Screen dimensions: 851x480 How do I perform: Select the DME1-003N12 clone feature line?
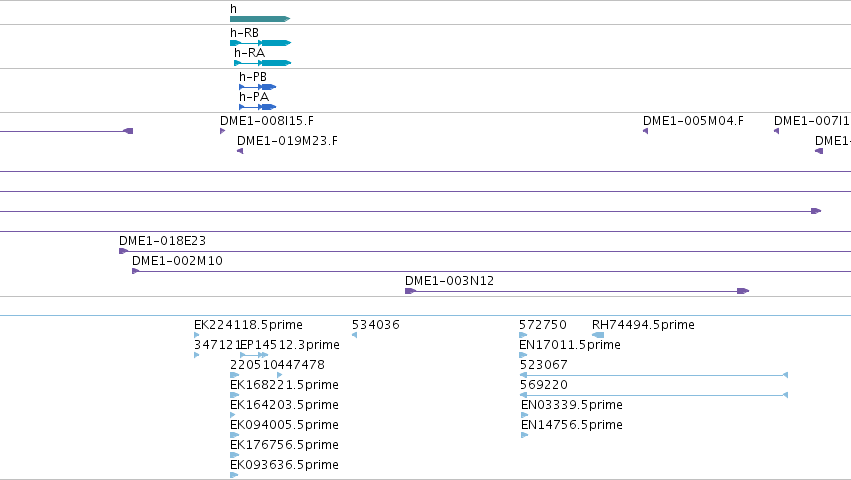tap(577, 291)
